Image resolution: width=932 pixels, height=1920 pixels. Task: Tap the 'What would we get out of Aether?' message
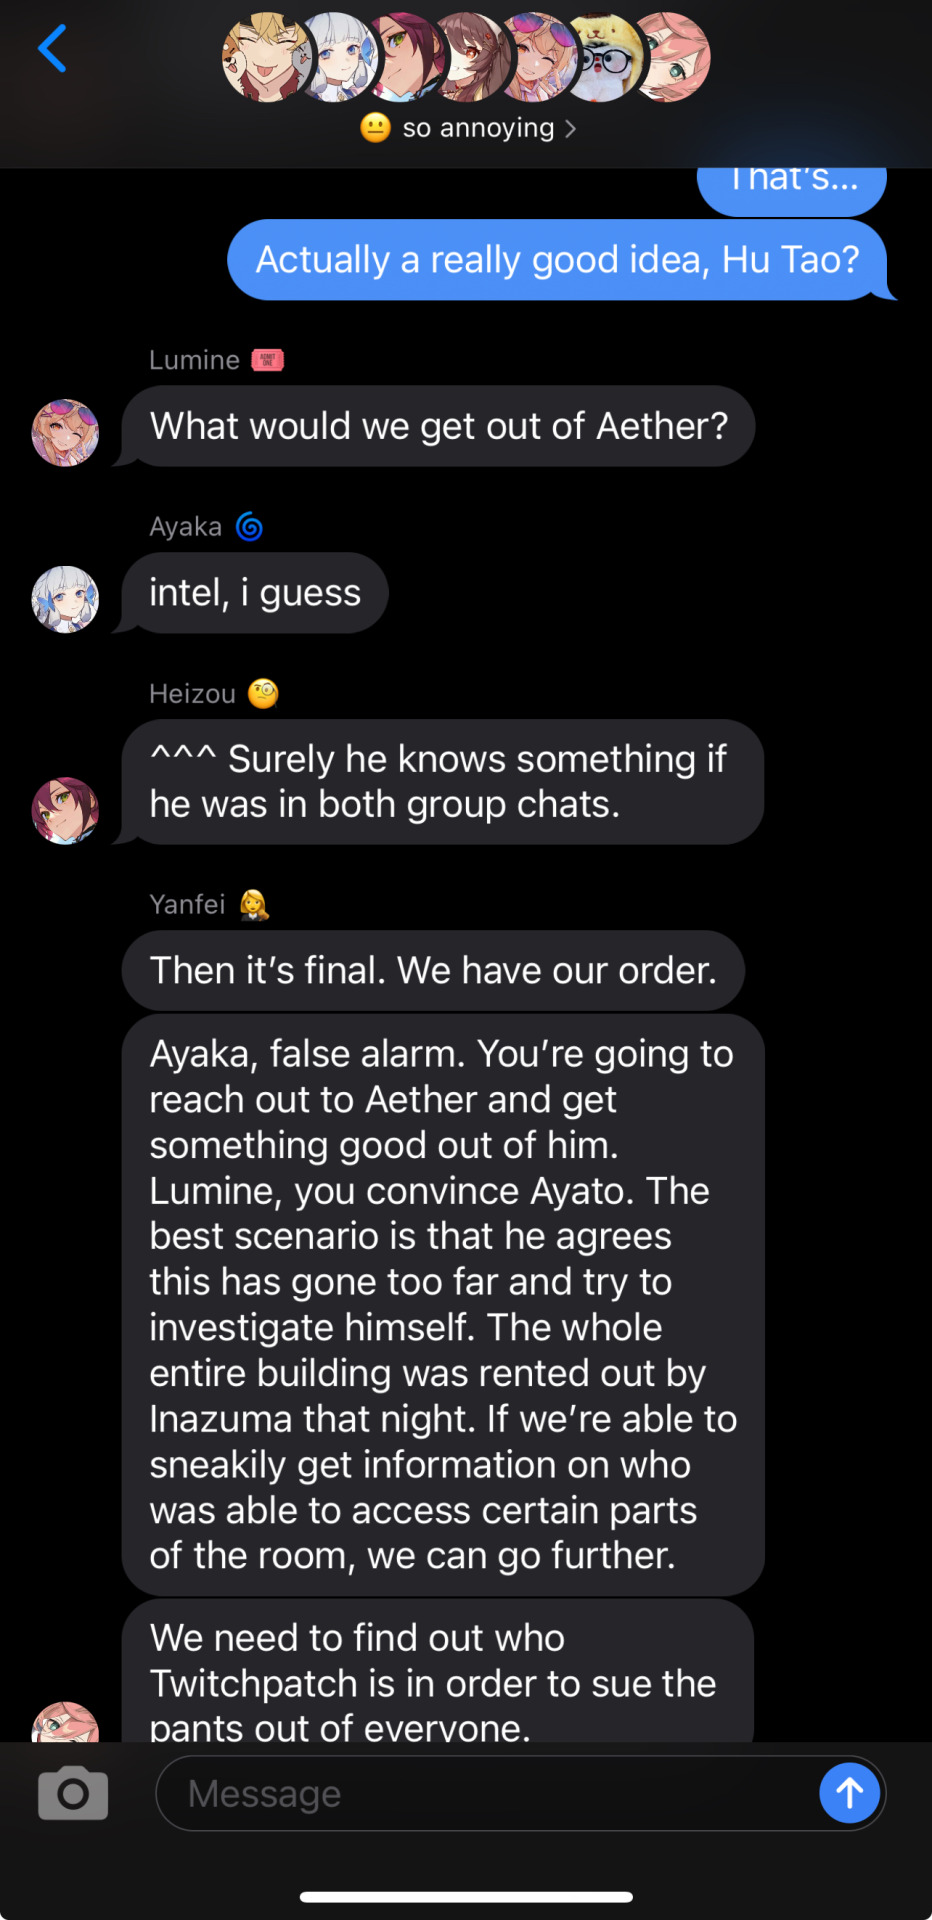pyautogui.click(x=438, y=427)
